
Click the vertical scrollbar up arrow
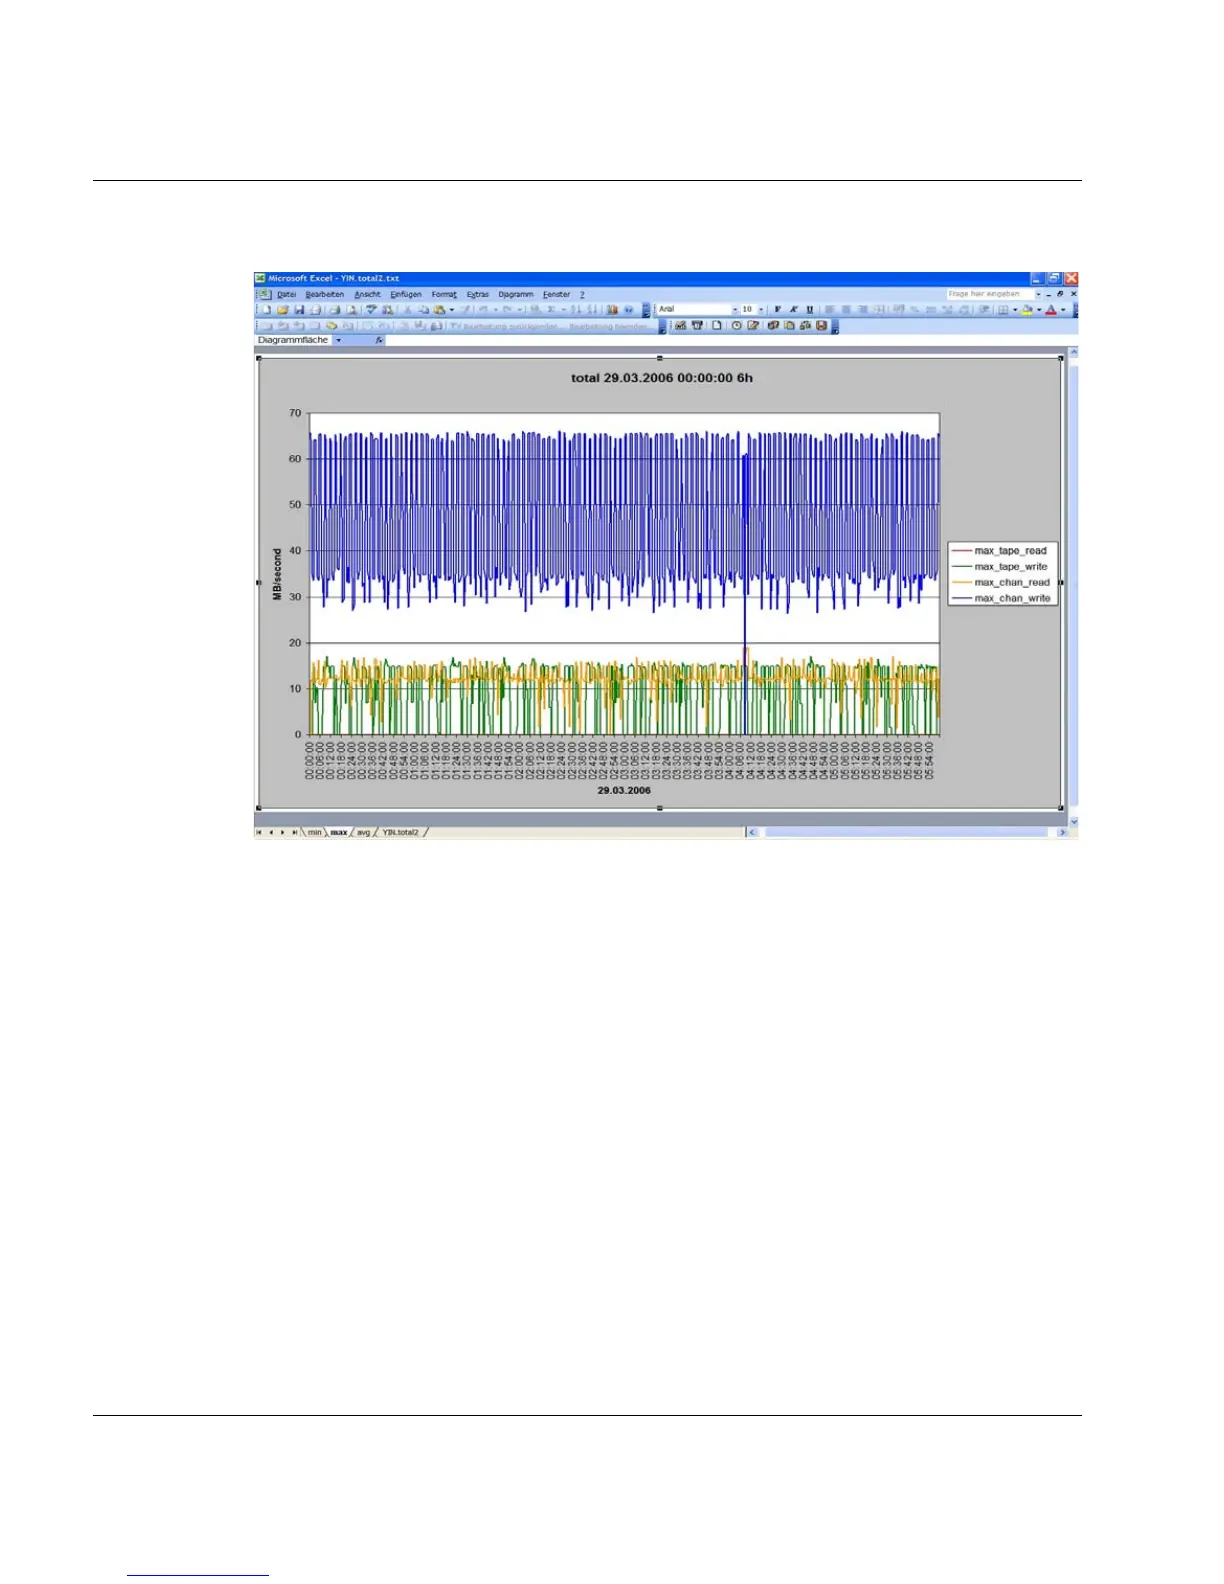click(x=1074, y=352)
